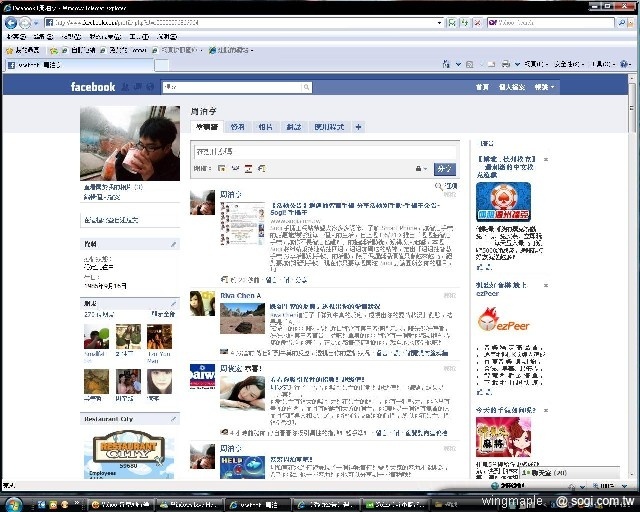Image resolution: width=640 pixels, height=512 pixels.
Task: Open the 安全性 (Safety) command bar menu
Action: (569, 64)
